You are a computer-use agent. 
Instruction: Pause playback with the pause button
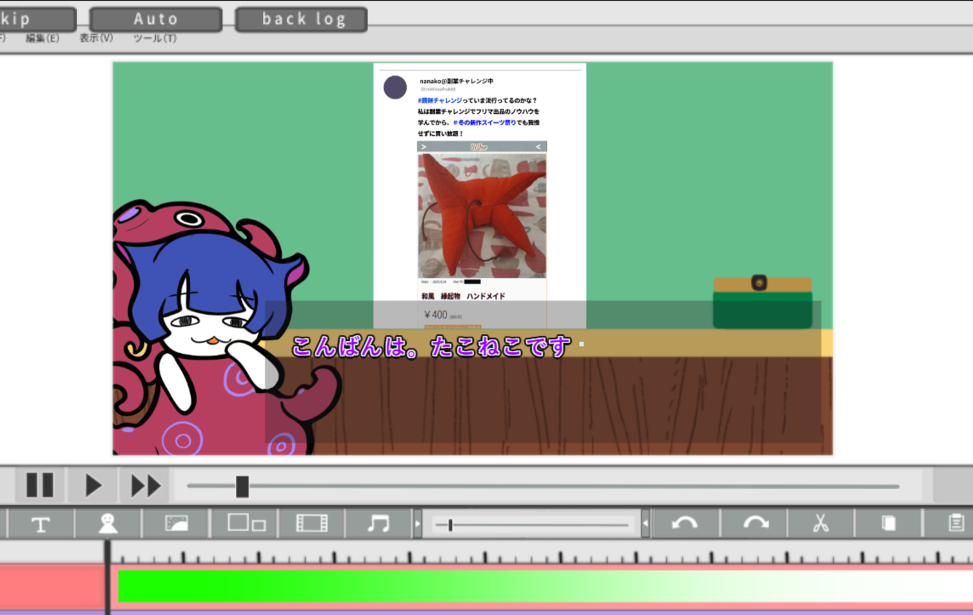tap(40, 486)
